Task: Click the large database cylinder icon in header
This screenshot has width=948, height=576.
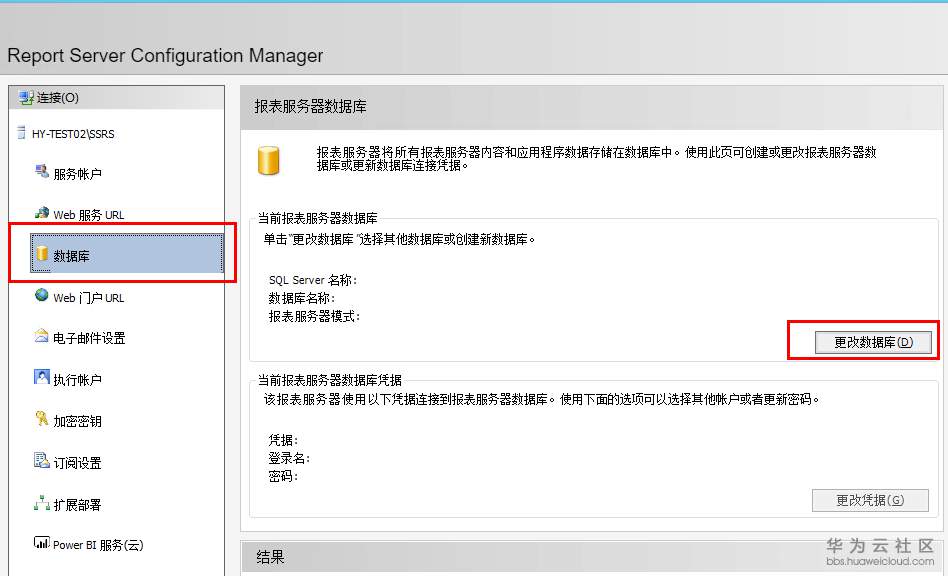Action: pyautogui.click(x=268, y=160)
